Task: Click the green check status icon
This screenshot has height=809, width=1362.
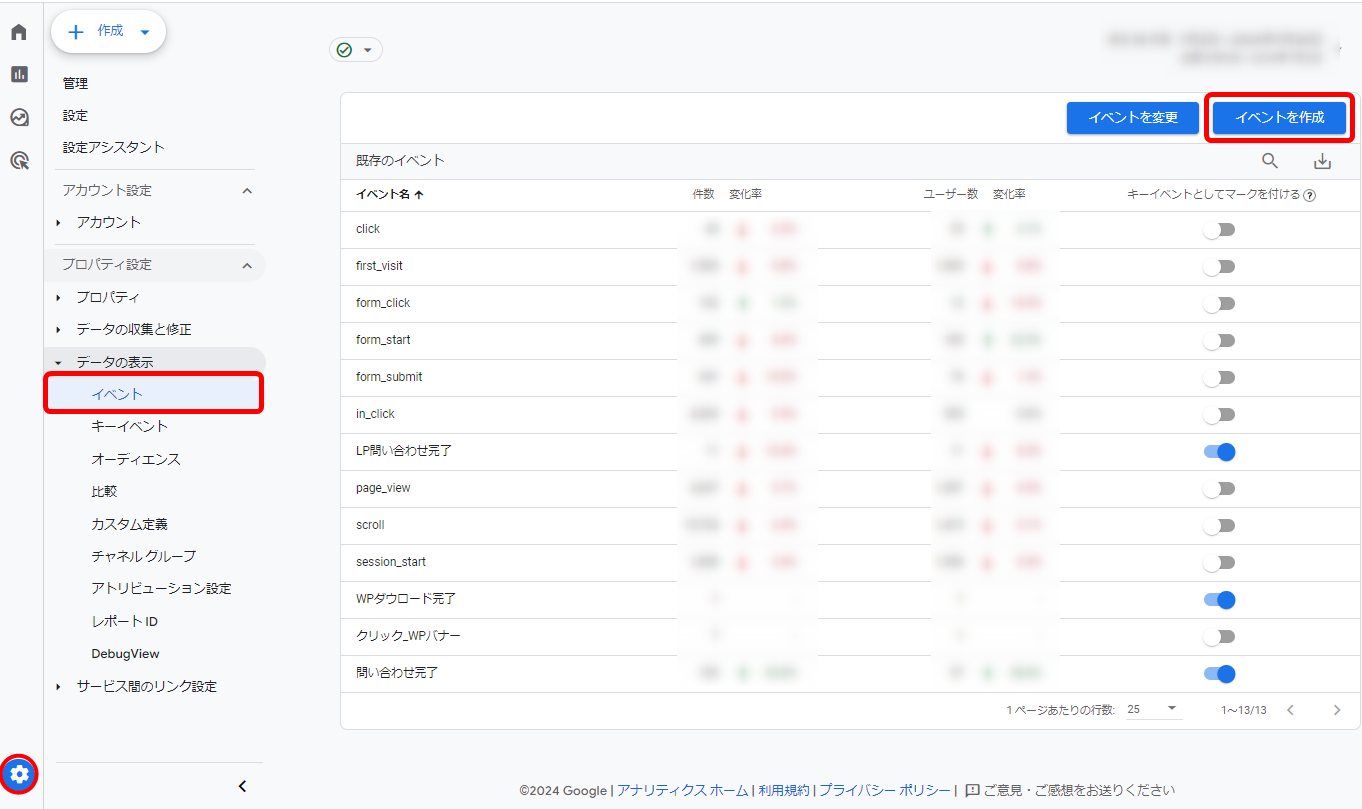Action: [345, 50]
